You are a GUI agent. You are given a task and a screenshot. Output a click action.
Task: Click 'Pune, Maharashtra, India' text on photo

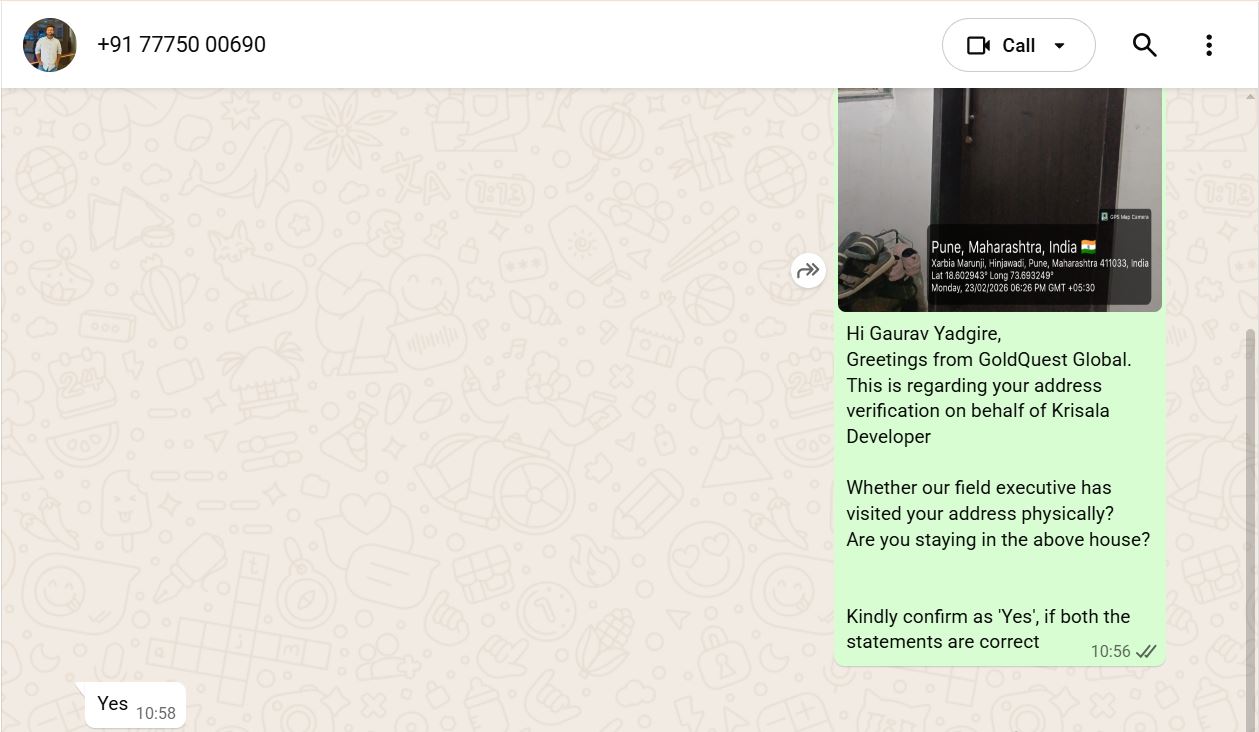point(1003,247)
